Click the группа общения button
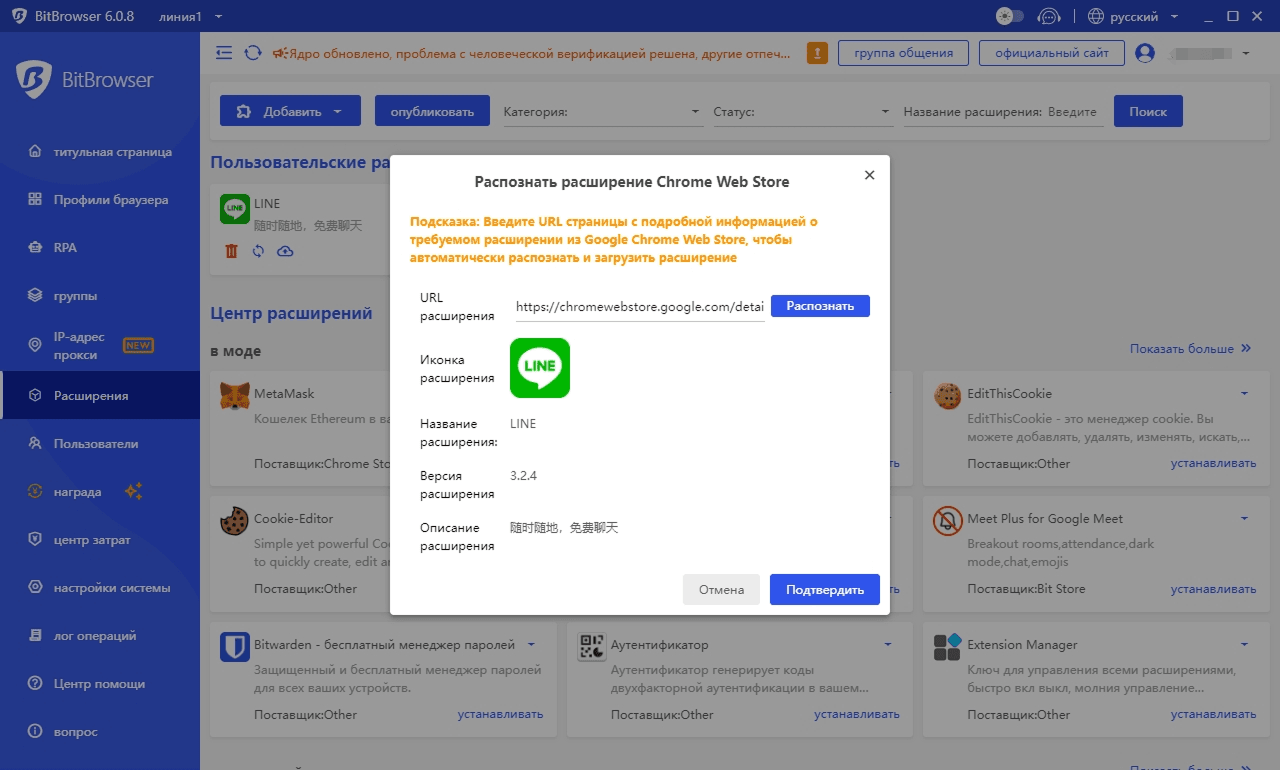1280x770 pixels. 903,53
